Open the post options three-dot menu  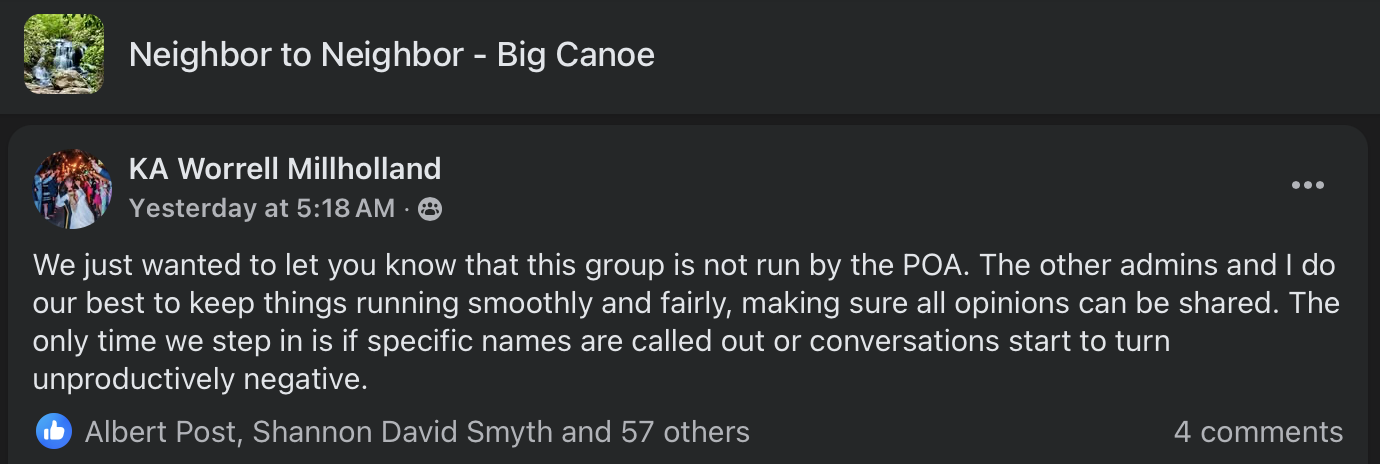click(1307, 185)
